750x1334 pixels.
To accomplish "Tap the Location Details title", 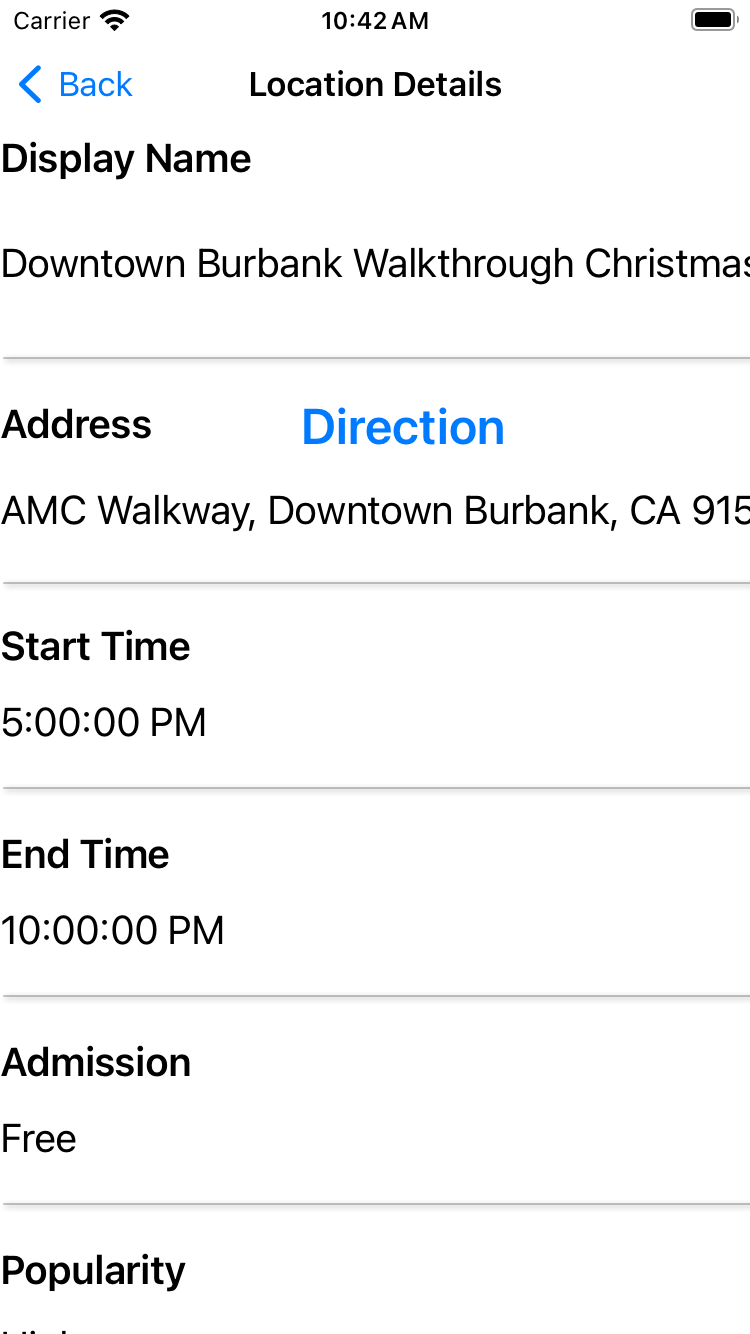I will pos(375,85).
